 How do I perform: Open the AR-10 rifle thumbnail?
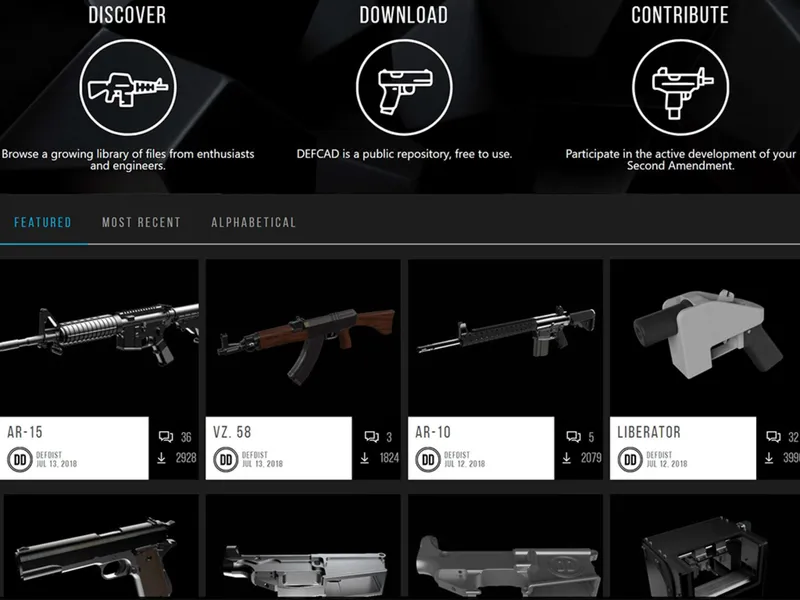tap(505, 338)
